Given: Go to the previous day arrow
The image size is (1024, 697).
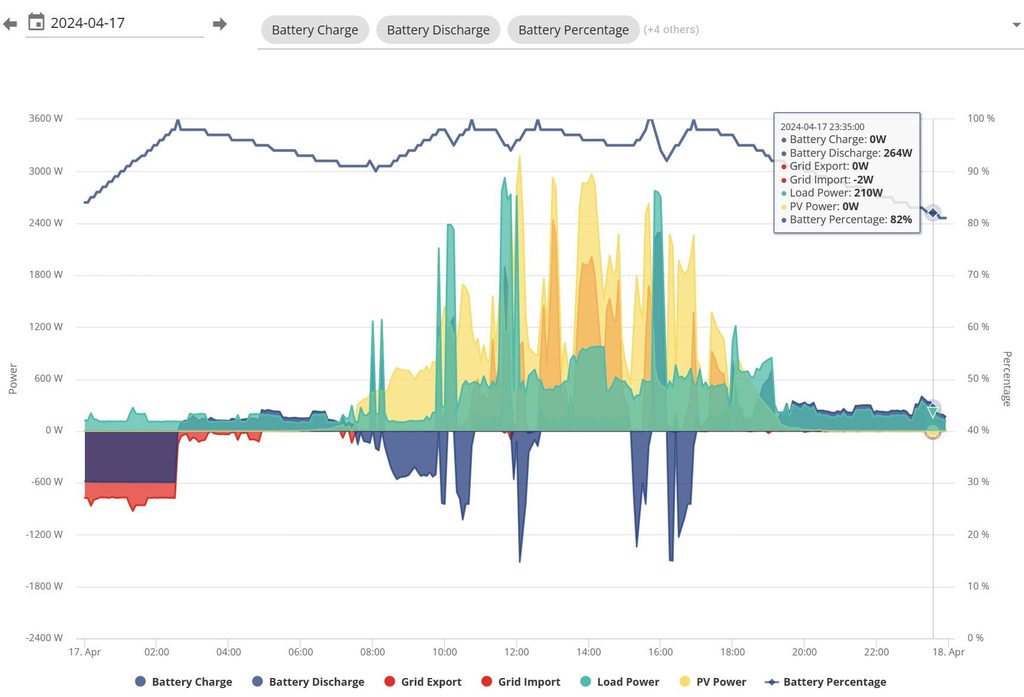Looking at the screenshot, I should 10,23.
